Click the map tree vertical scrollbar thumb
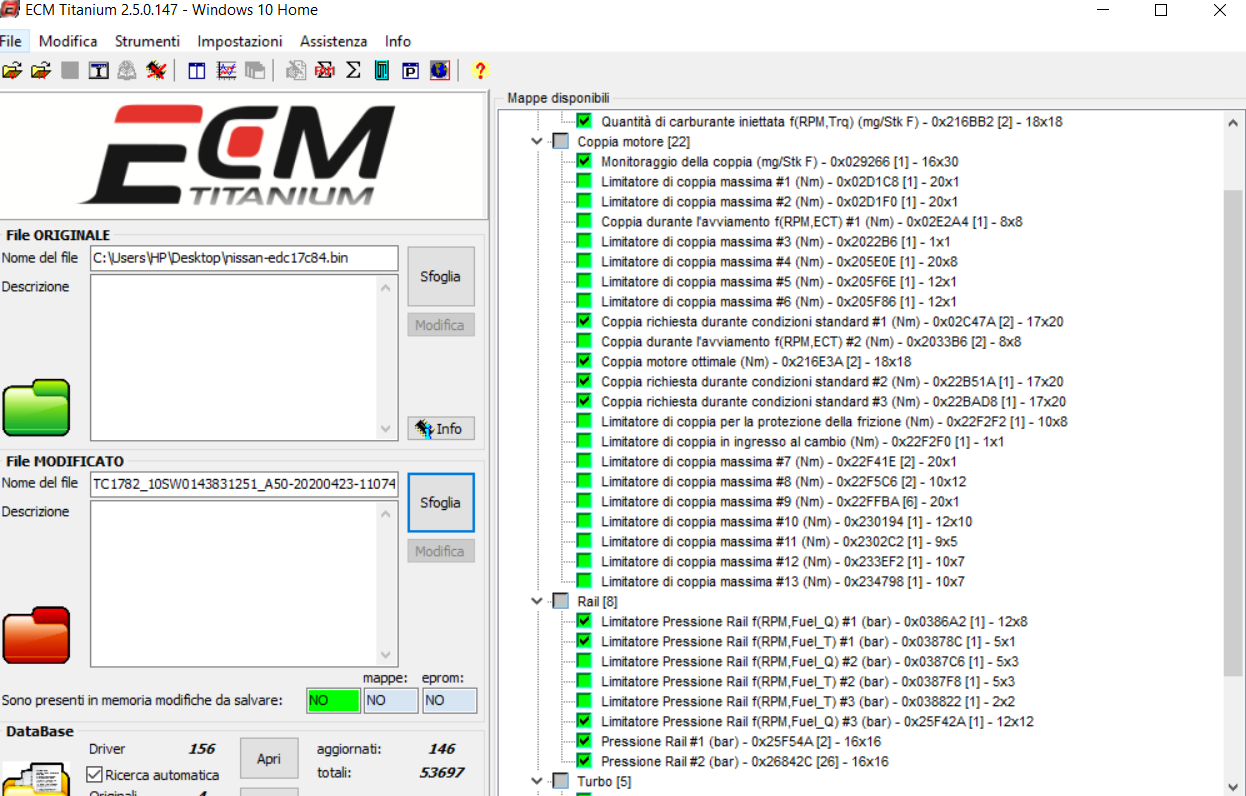The image size is (1246, 796). pyautogui.click(x=1234, y=433)
